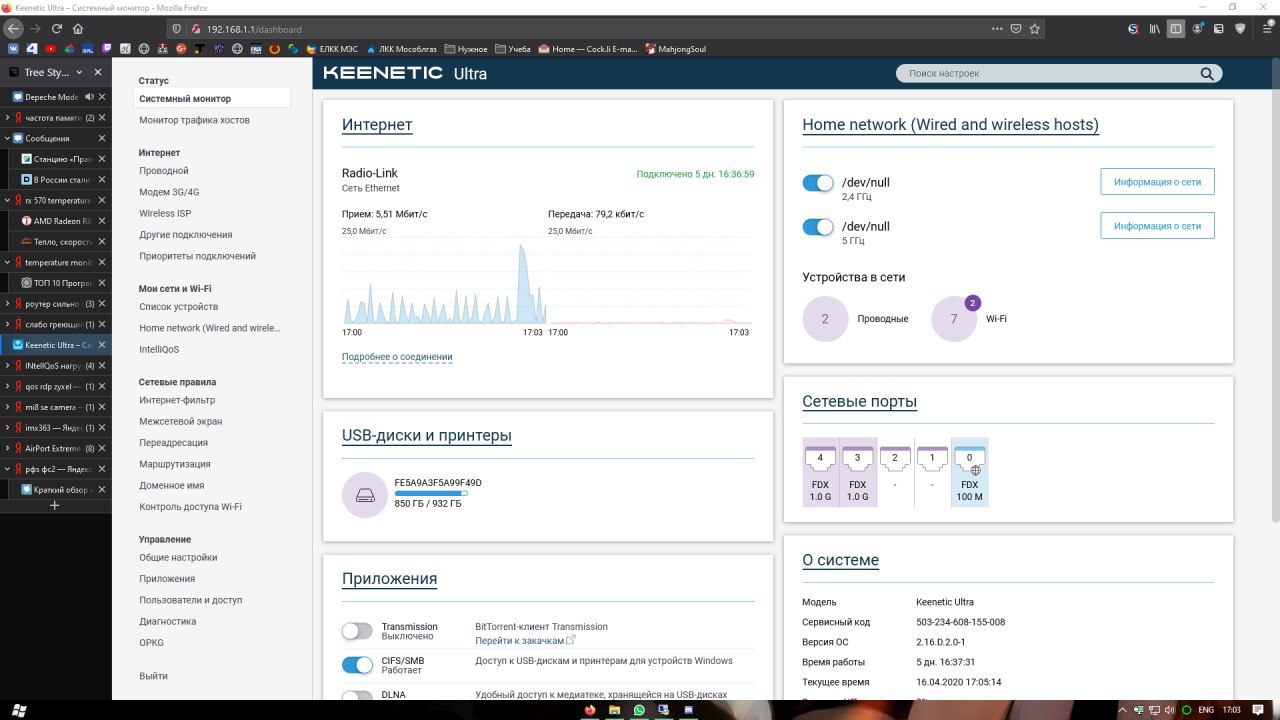The image size is (1280, 720).
Task: Open Firefox from the Windows taskbar
Action: (x=590, y=710)
